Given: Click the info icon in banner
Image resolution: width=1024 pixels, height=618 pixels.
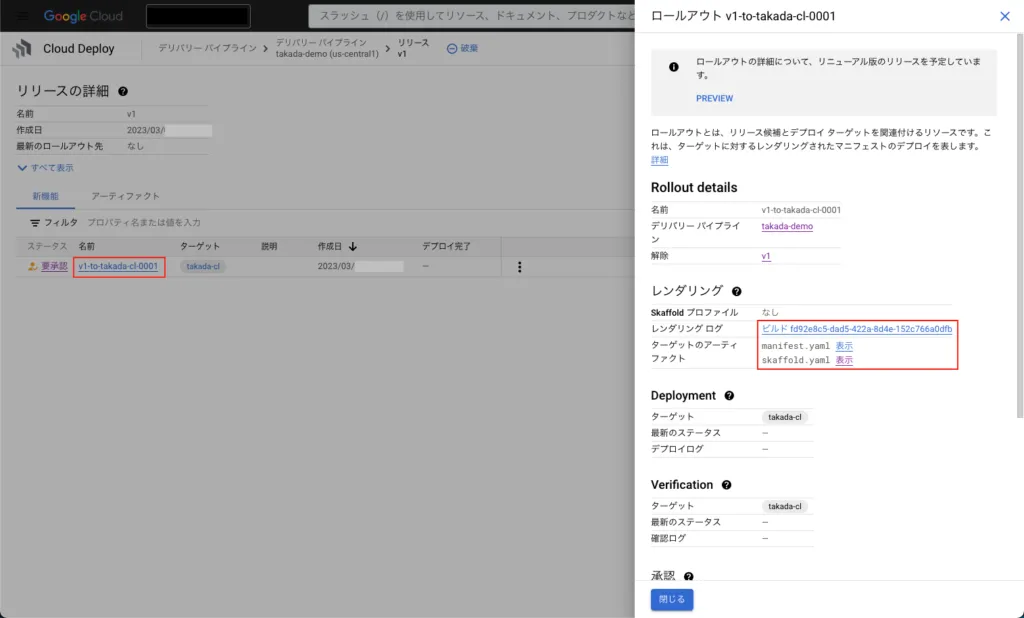Looking at the screenshot, I should tap(673, 67).
